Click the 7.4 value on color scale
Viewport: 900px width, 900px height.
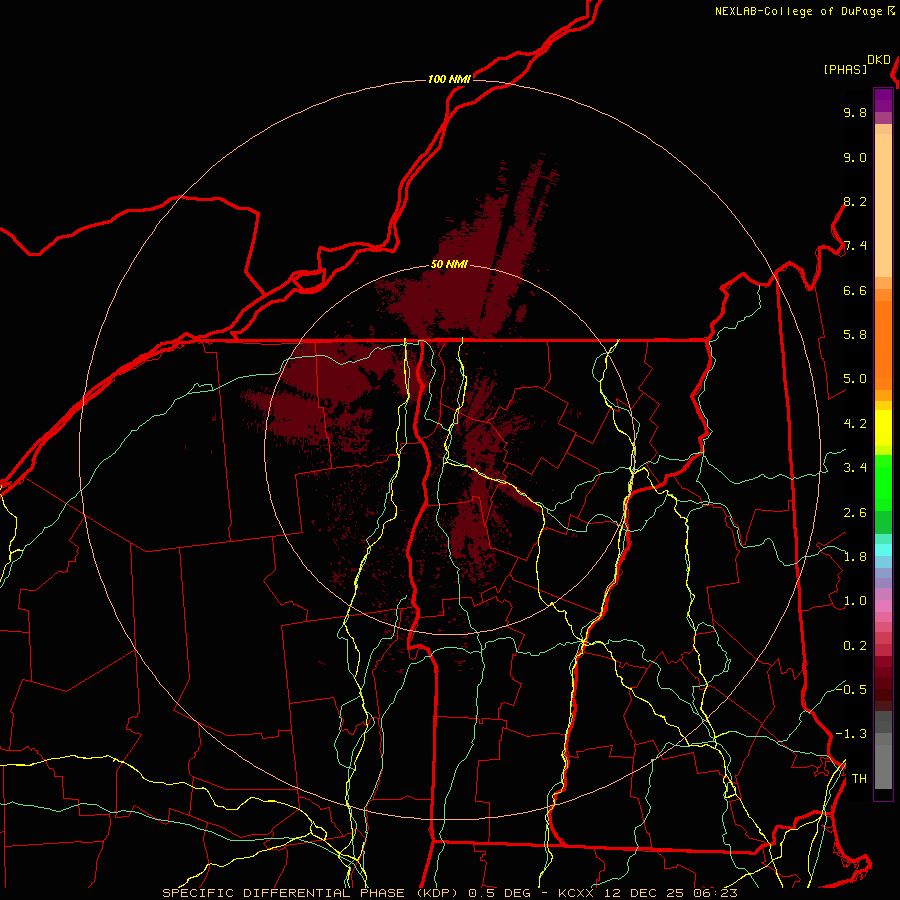click(x=855, y=246)
